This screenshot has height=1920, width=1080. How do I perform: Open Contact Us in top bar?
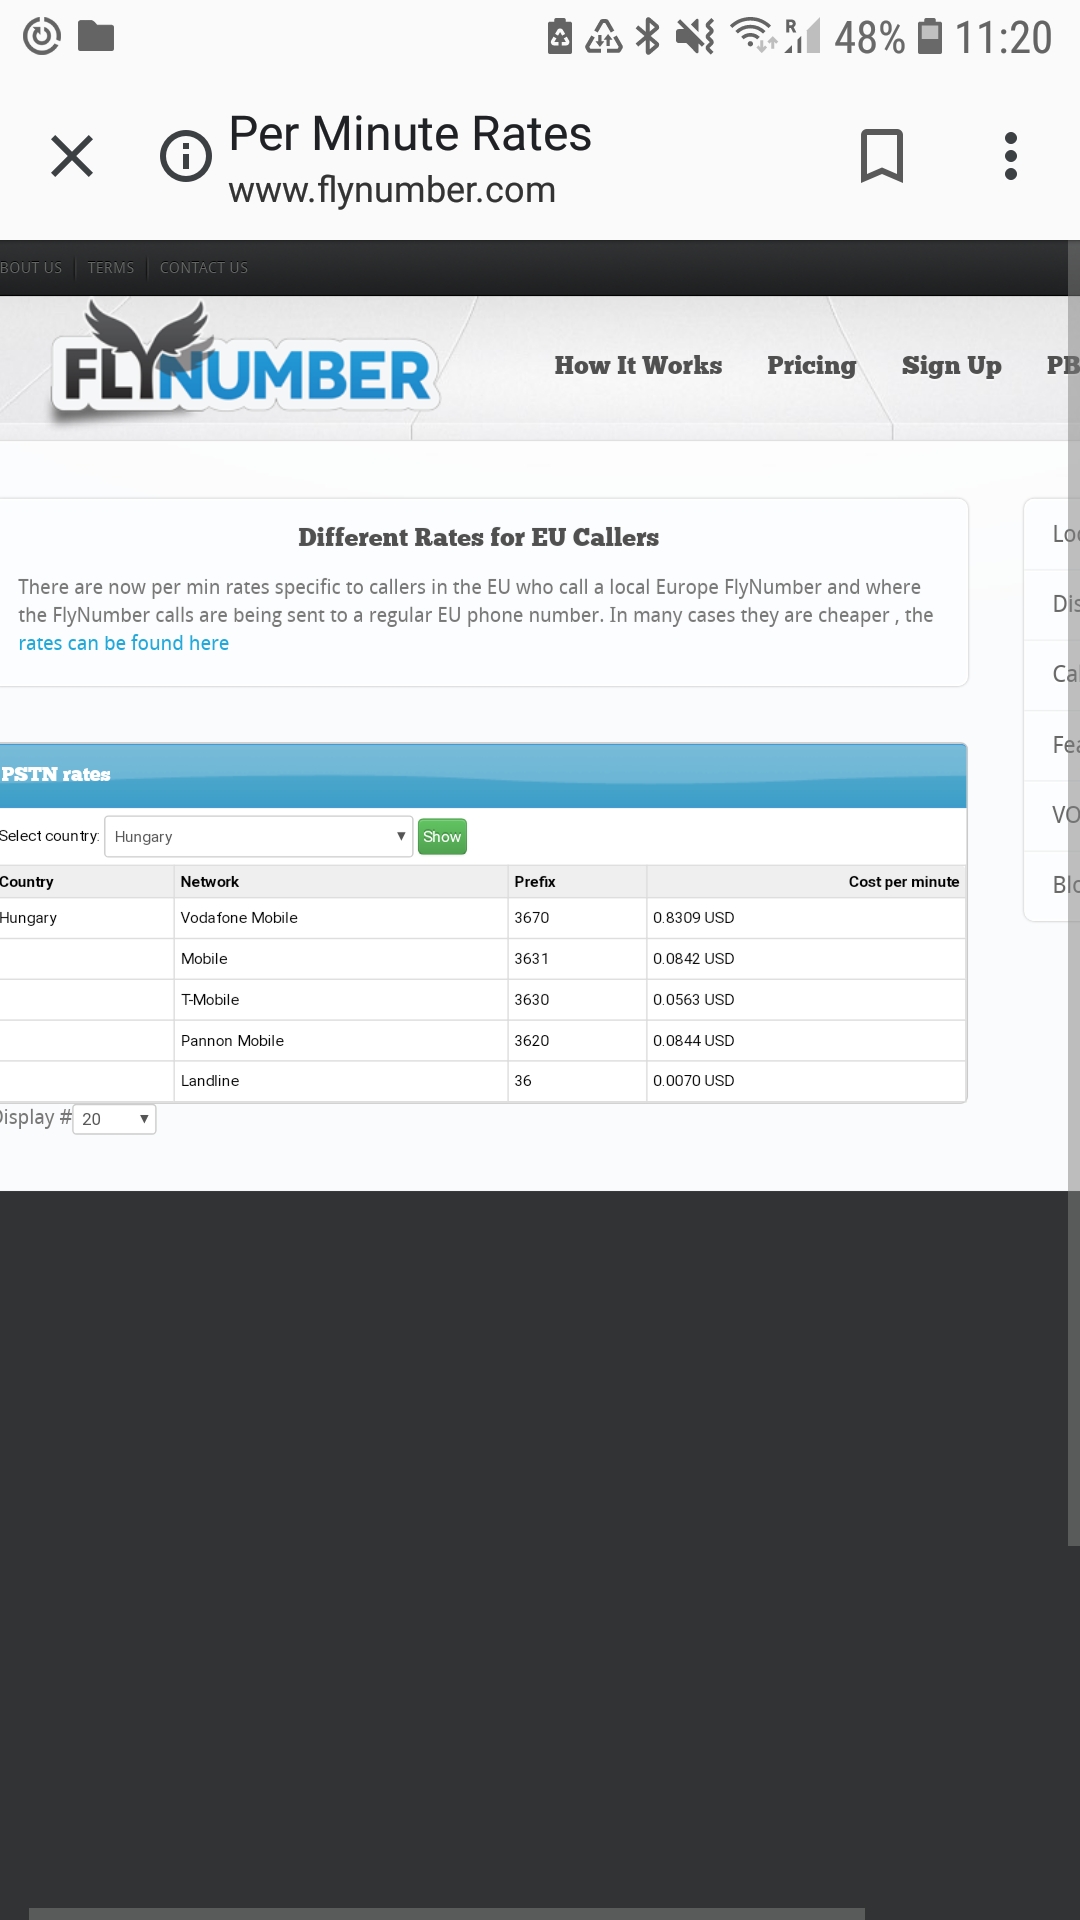204,268
